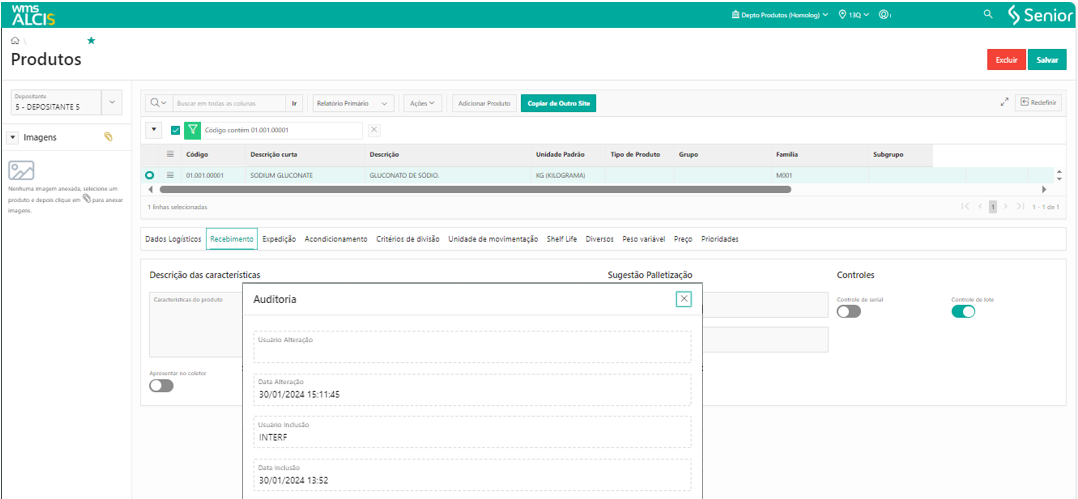1078x499 pixels.
Task: Click the header hamburger menu icon in the grid
Action: pos(170,155)
